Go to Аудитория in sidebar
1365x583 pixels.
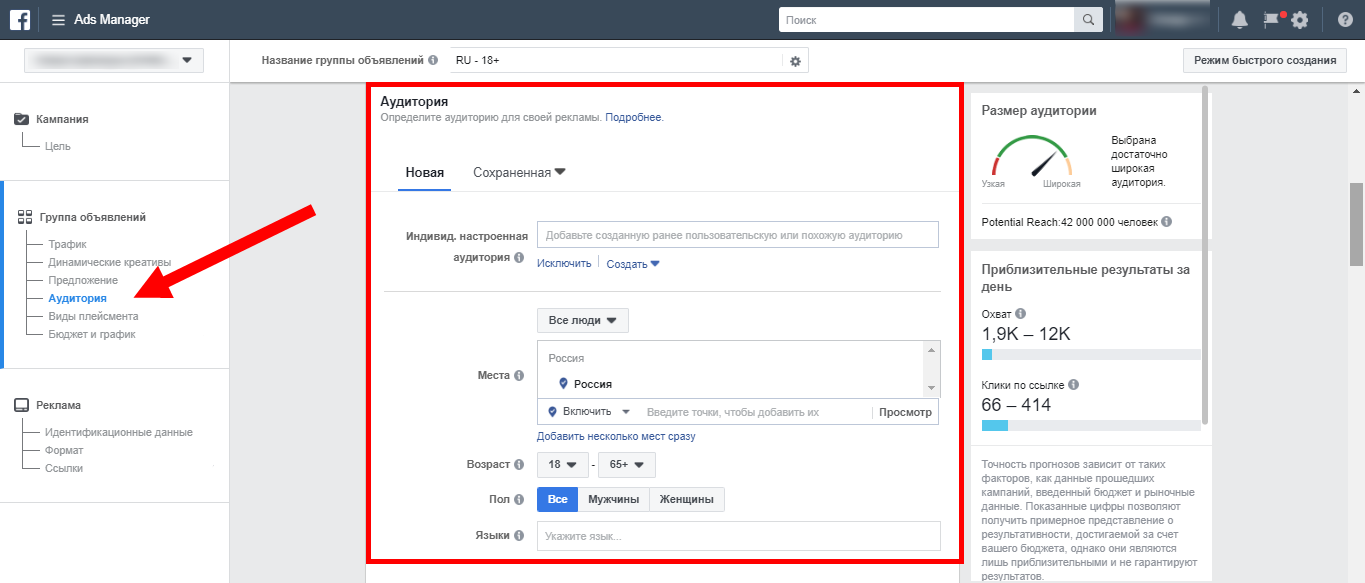pos(77,298)
